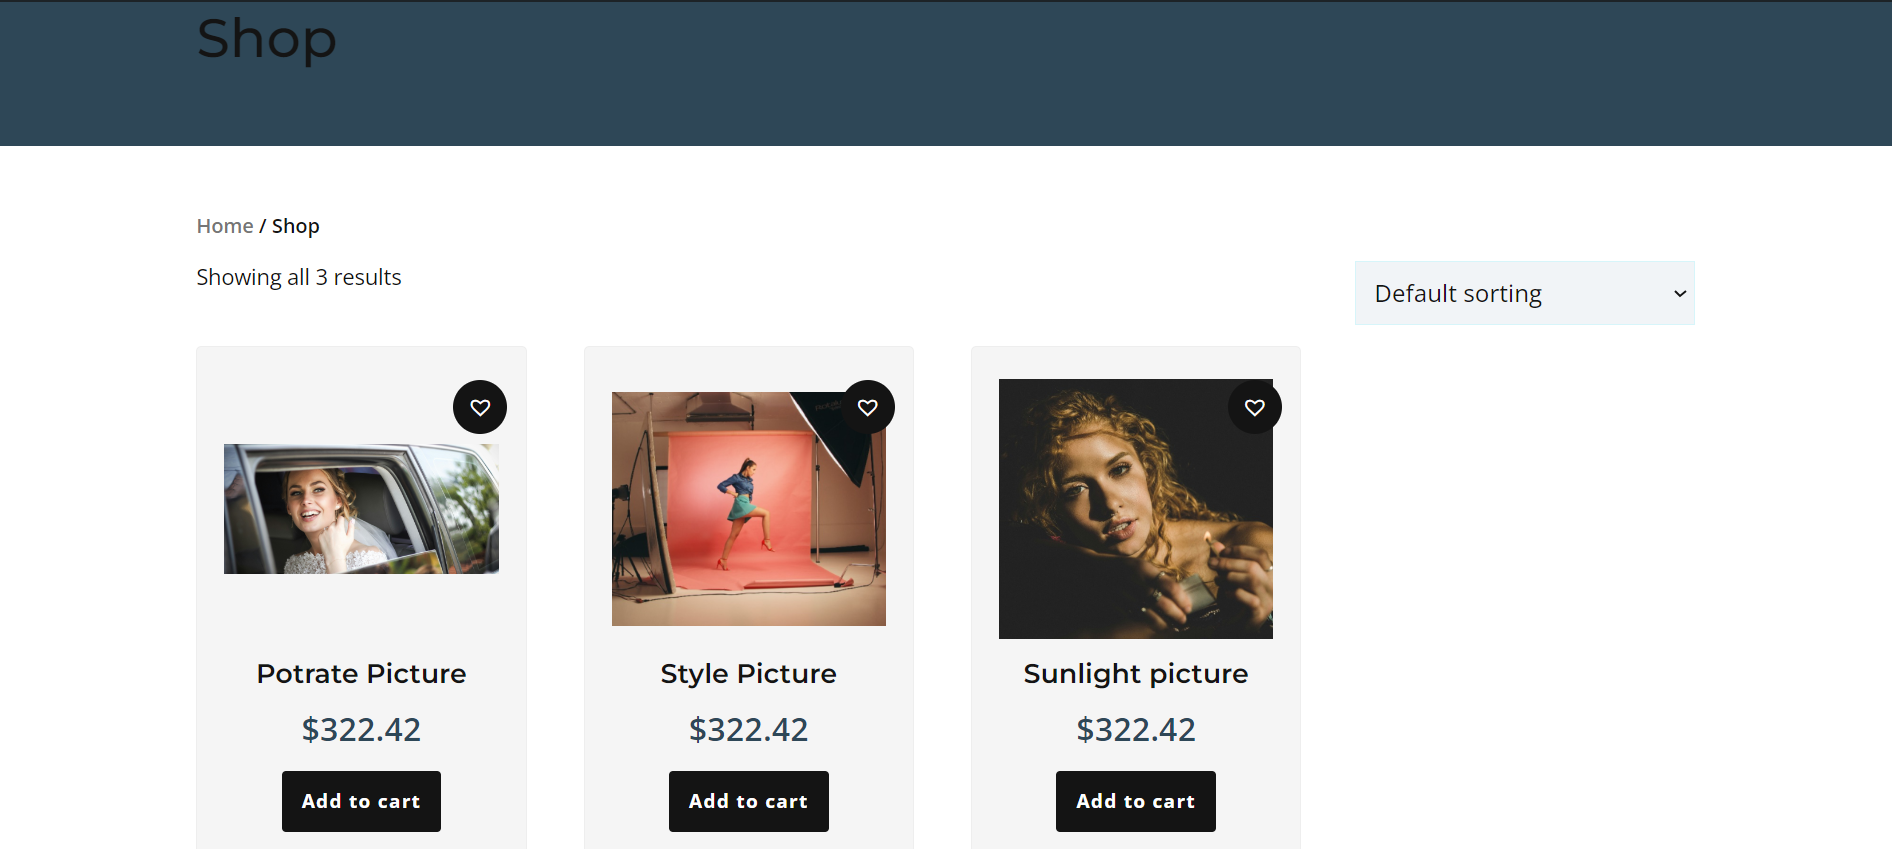Click the $322.42 price of Potrate Picture

[361, 729]
